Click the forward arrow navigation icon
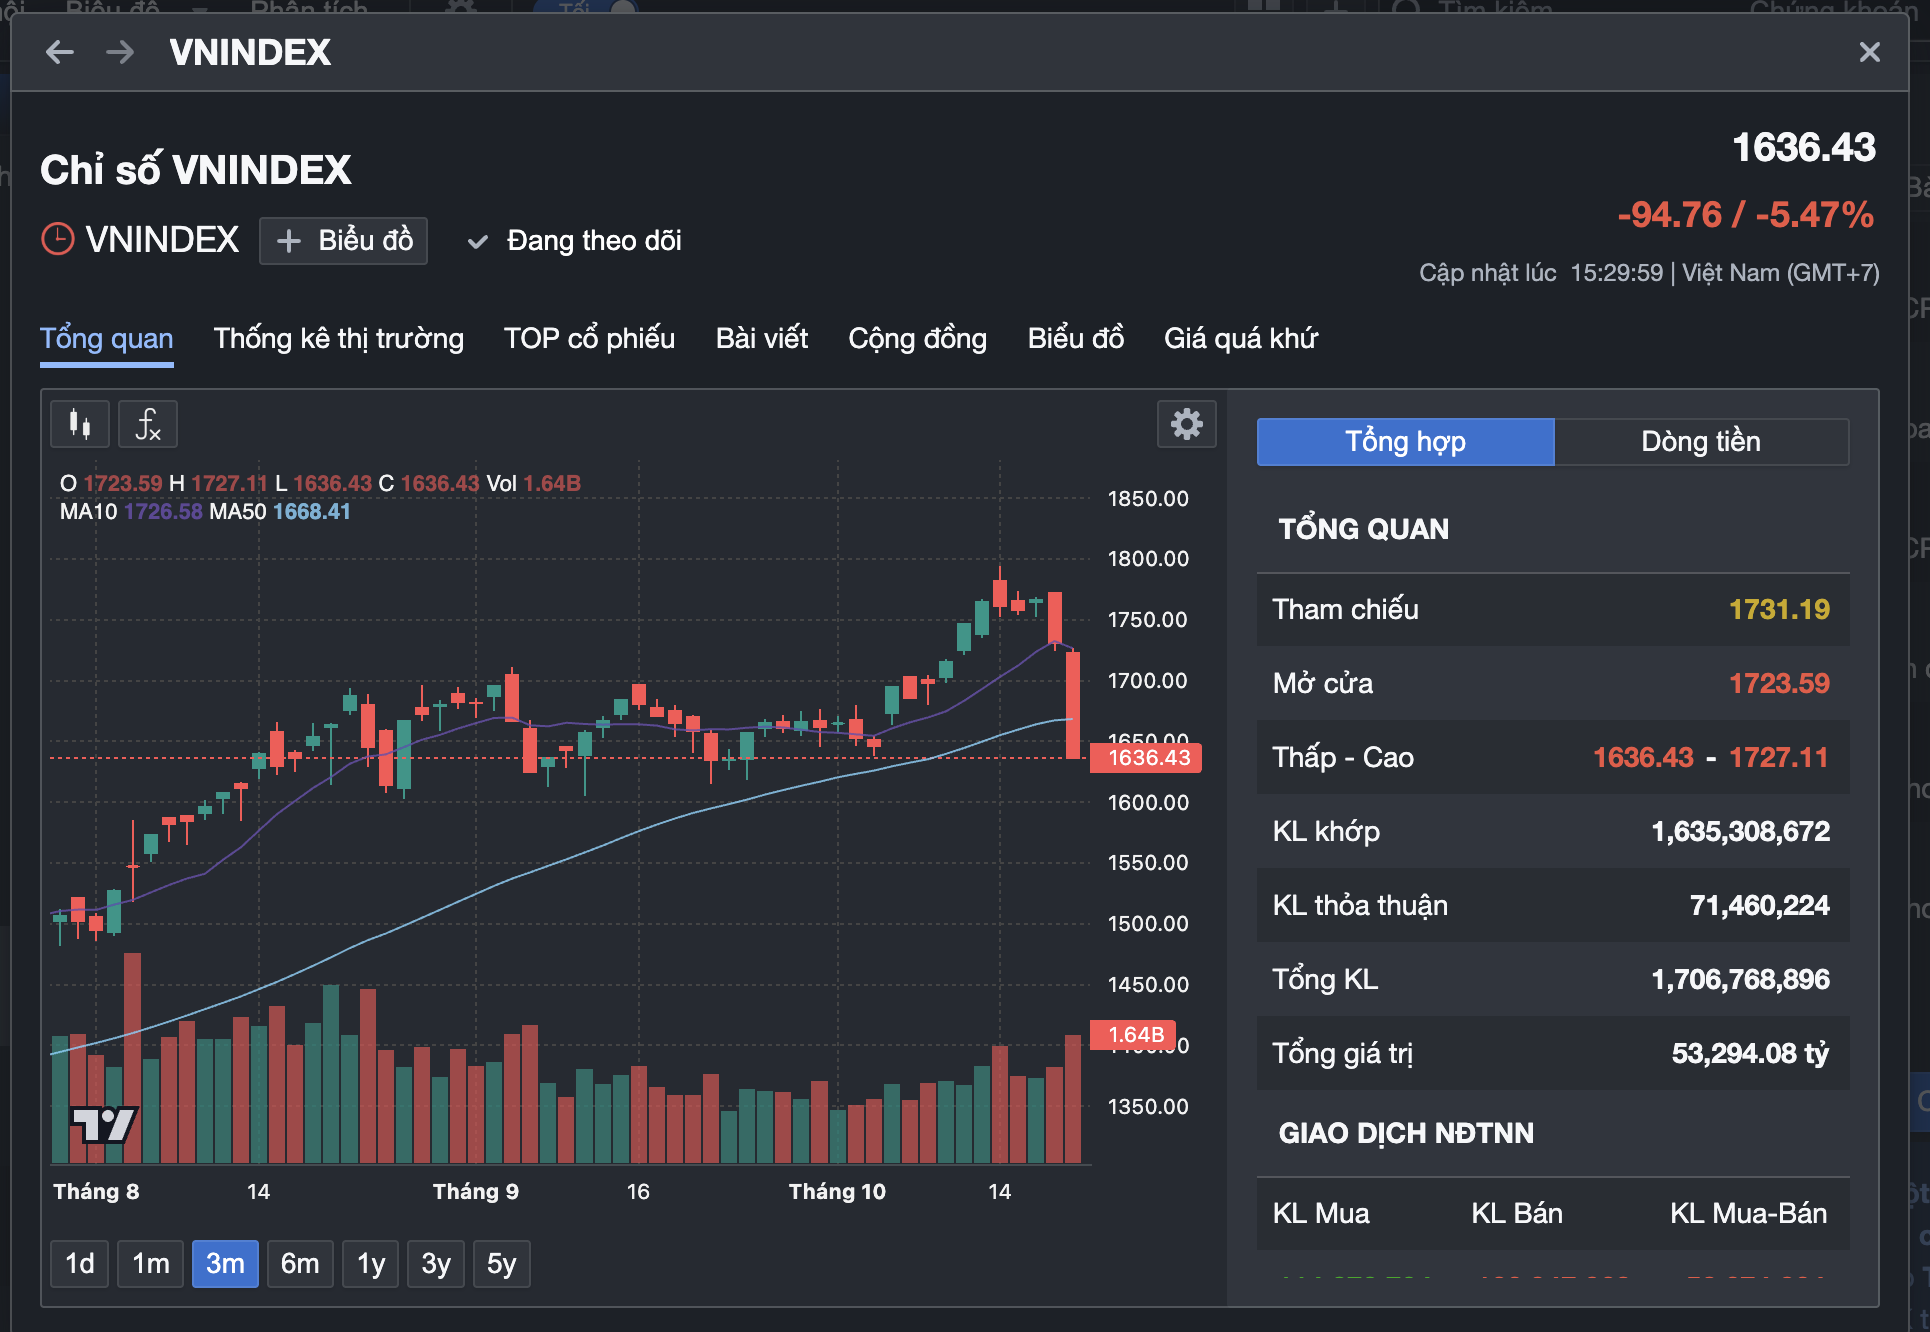The image size is (1930, 1332). [120, 52]
